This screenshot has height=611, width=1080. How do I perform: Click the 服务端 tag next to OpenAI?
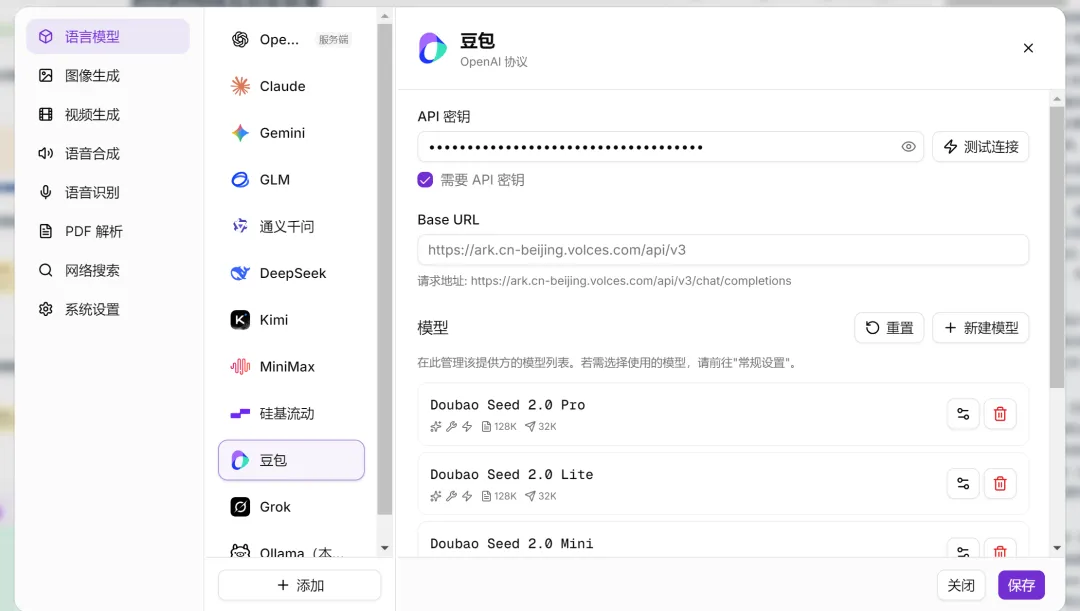[x=333, y=39]
